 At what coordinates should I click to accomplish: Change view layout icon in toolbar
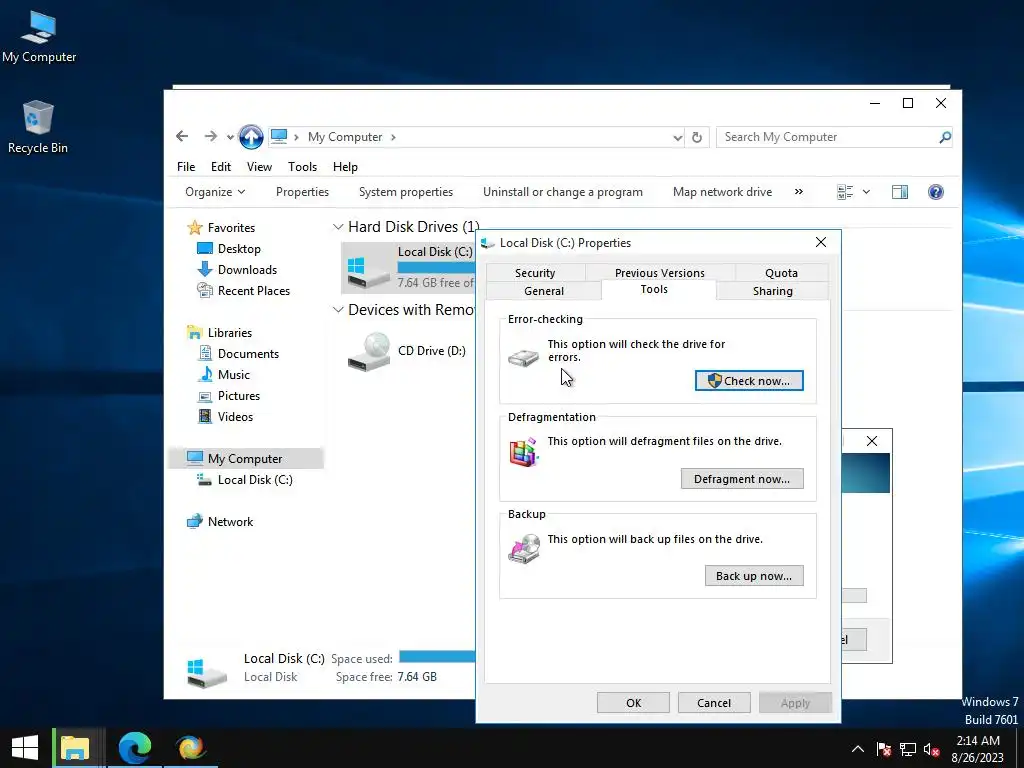point(845,192)
